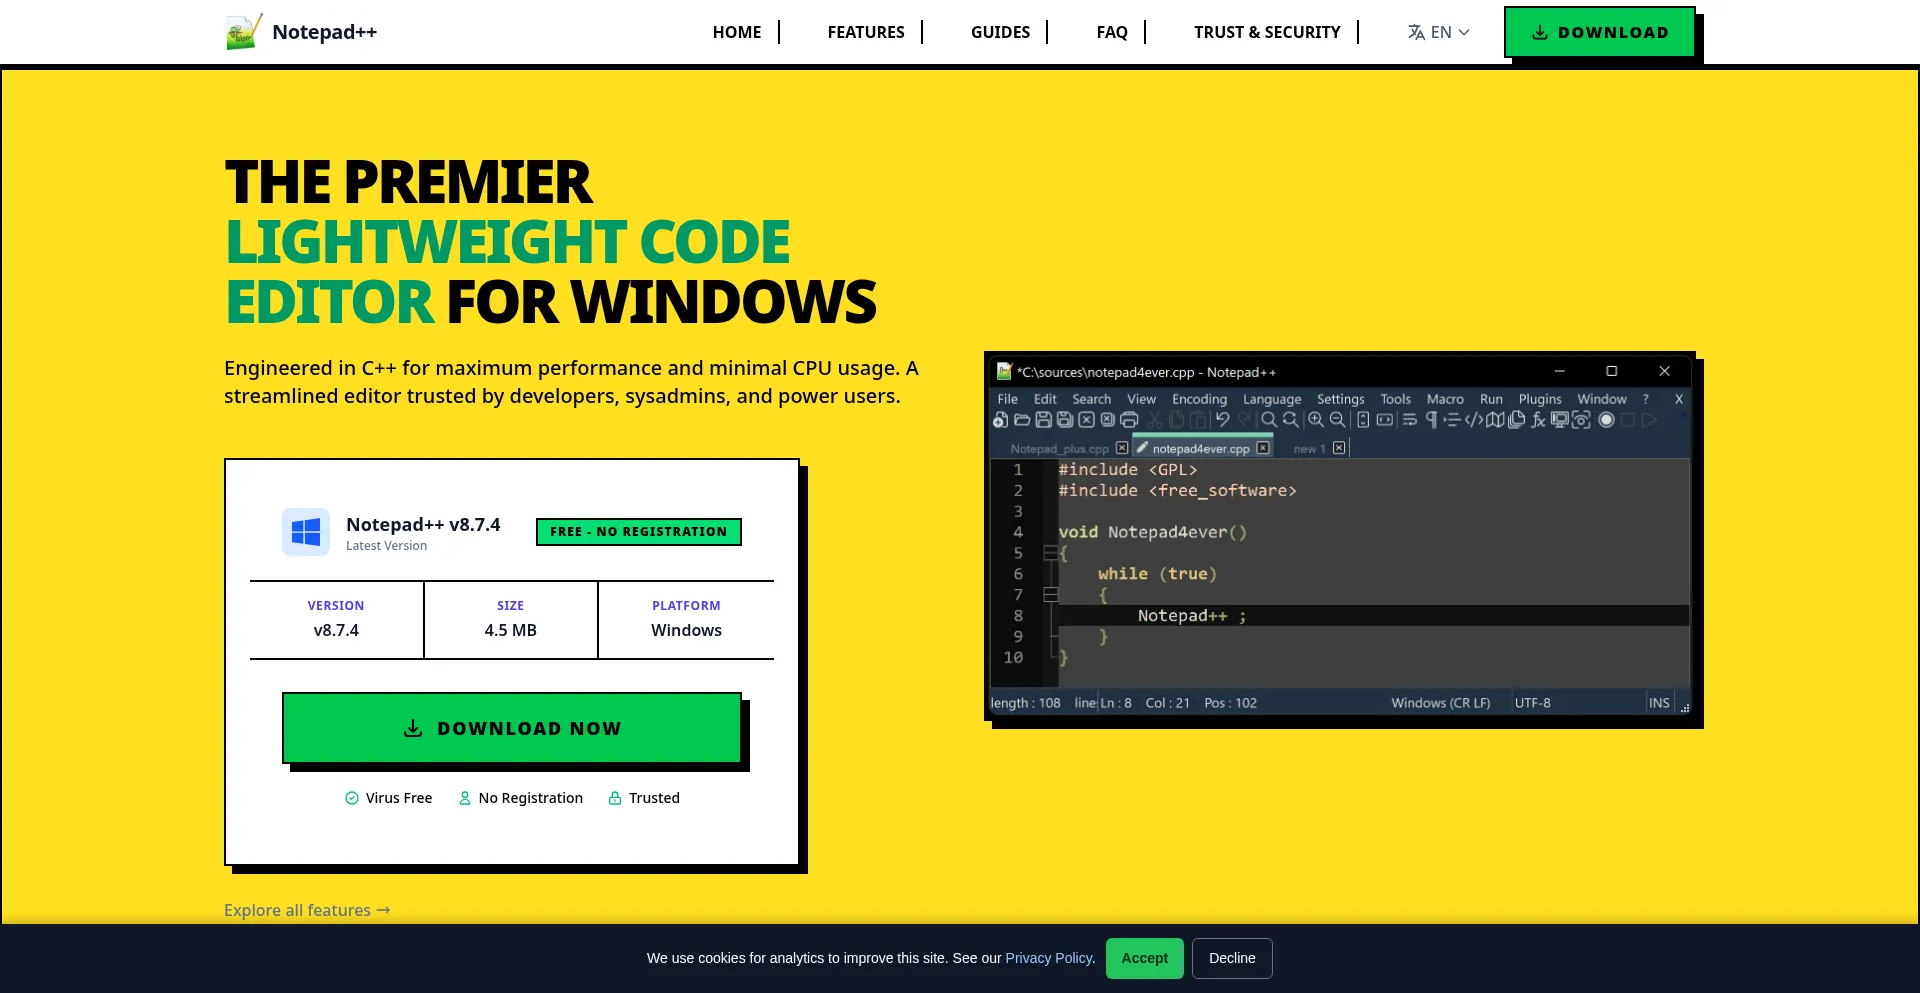
Task: Open the Macro menu in the editor screenshot
Action: 1445,399
